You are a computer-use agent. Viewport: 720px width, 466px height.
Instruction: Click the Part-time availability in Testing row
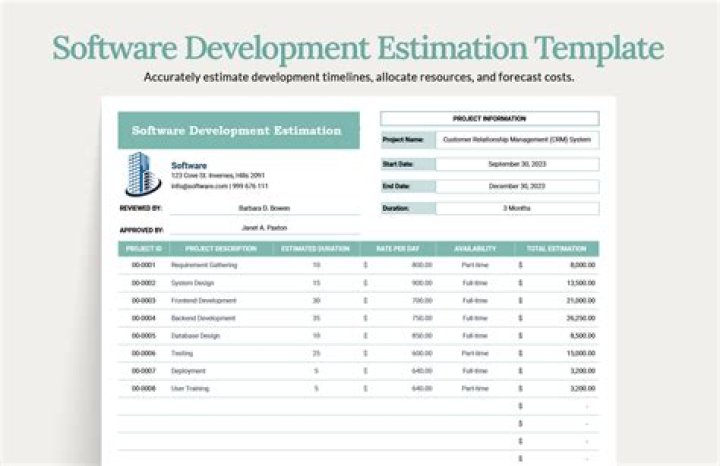click(475, 353)
